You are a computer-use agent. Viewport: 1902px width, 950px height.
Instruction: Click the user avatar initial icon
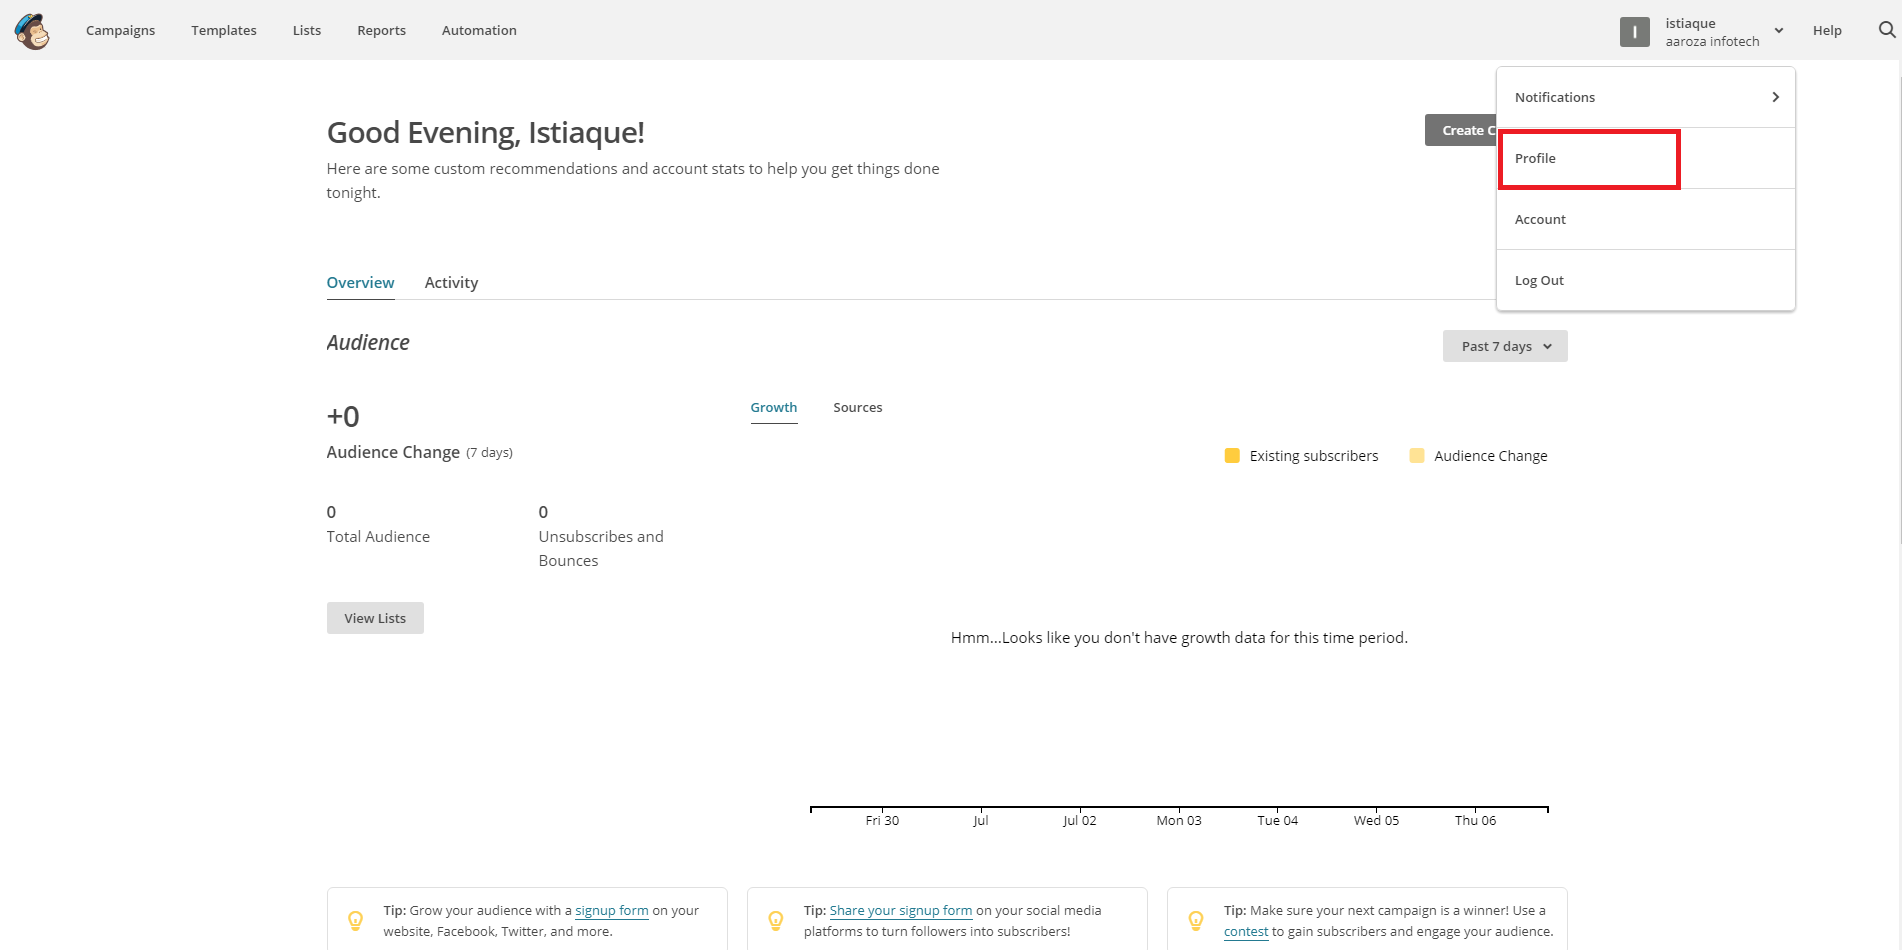coord(1634,32)
